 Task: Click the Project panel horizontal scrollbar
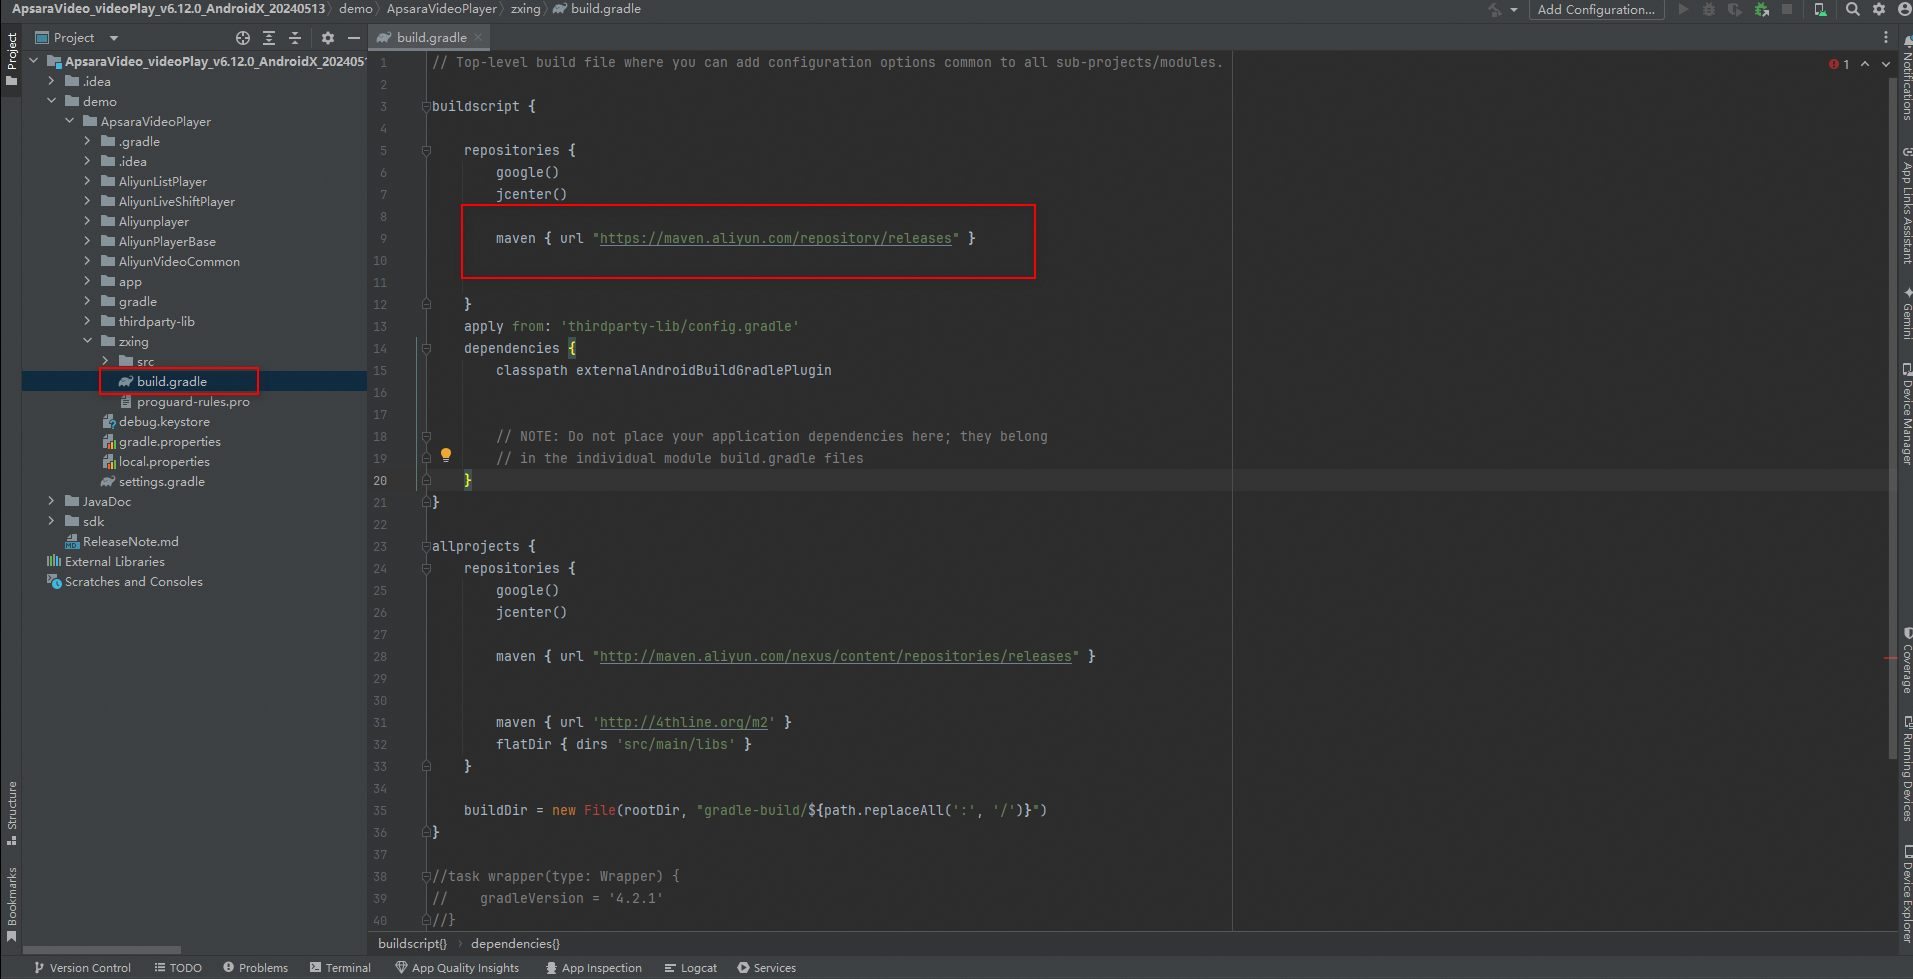point(102,950)
